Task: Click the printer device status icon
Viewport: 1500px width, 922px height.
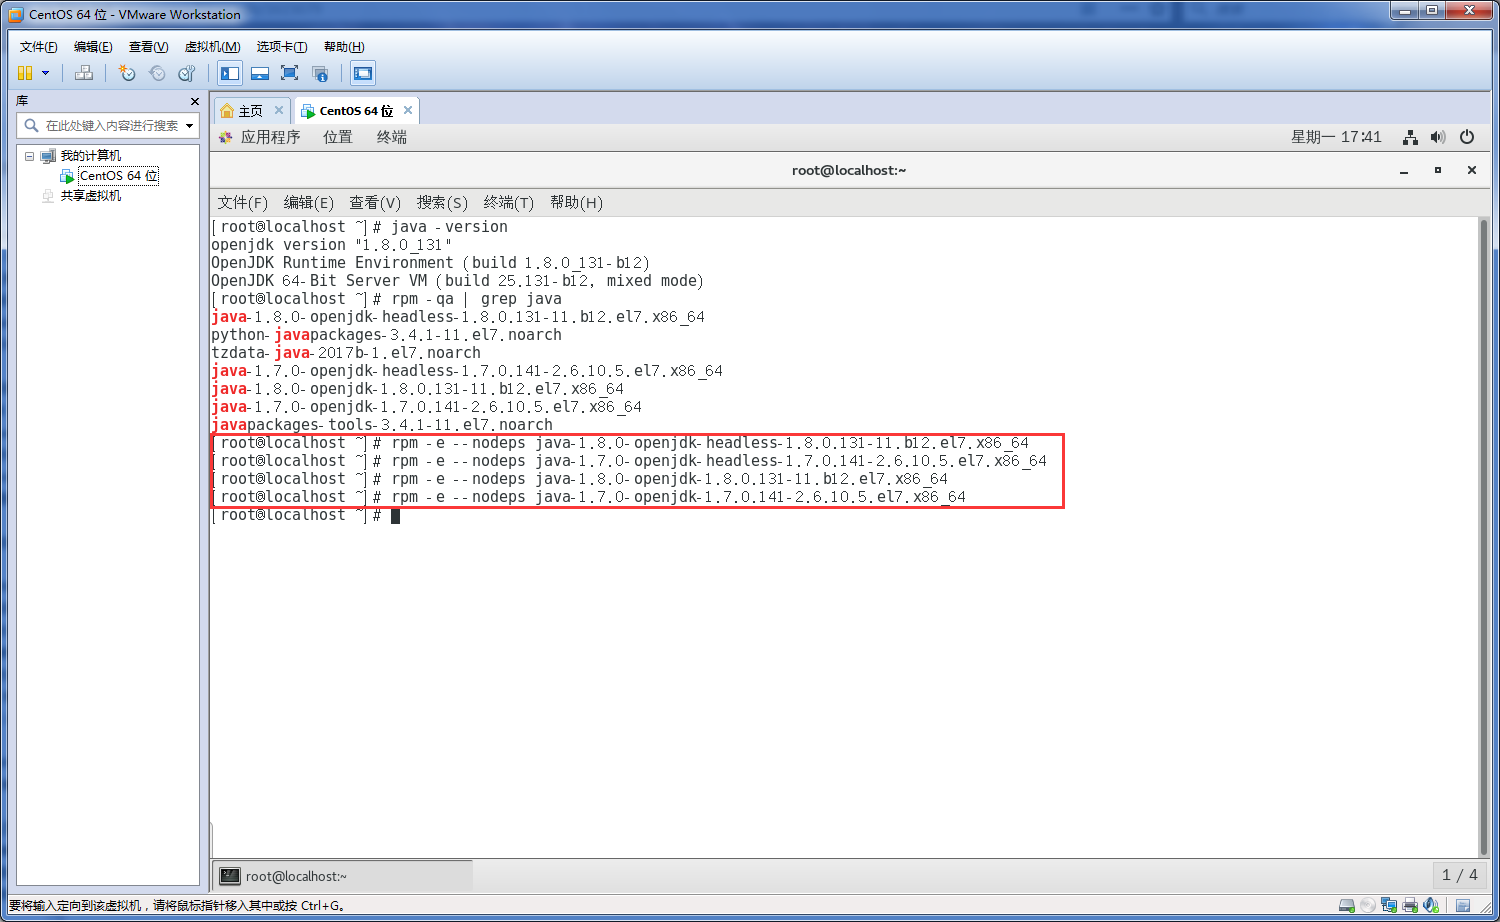Action: [x=1410, y=905]
